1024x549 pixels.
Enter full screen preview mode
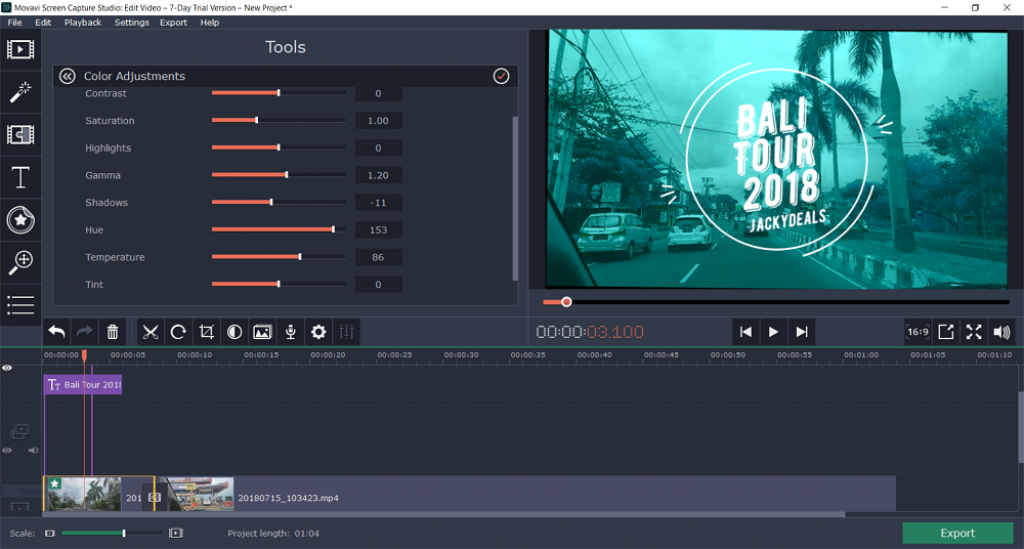point(974,332)
